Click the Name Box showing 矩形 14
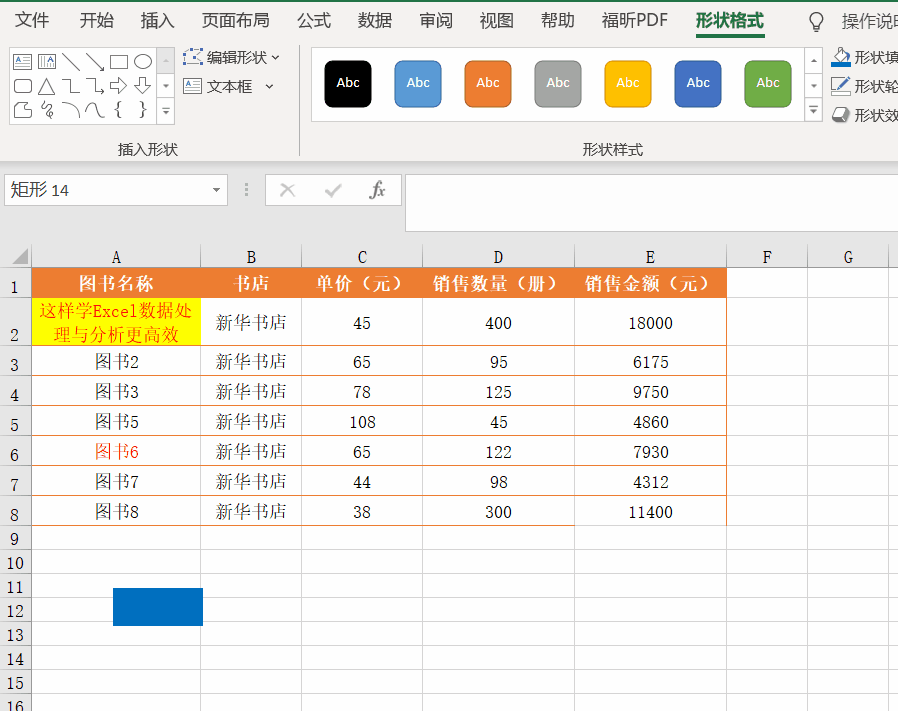 pyautogui.click(x=106, y=190)
